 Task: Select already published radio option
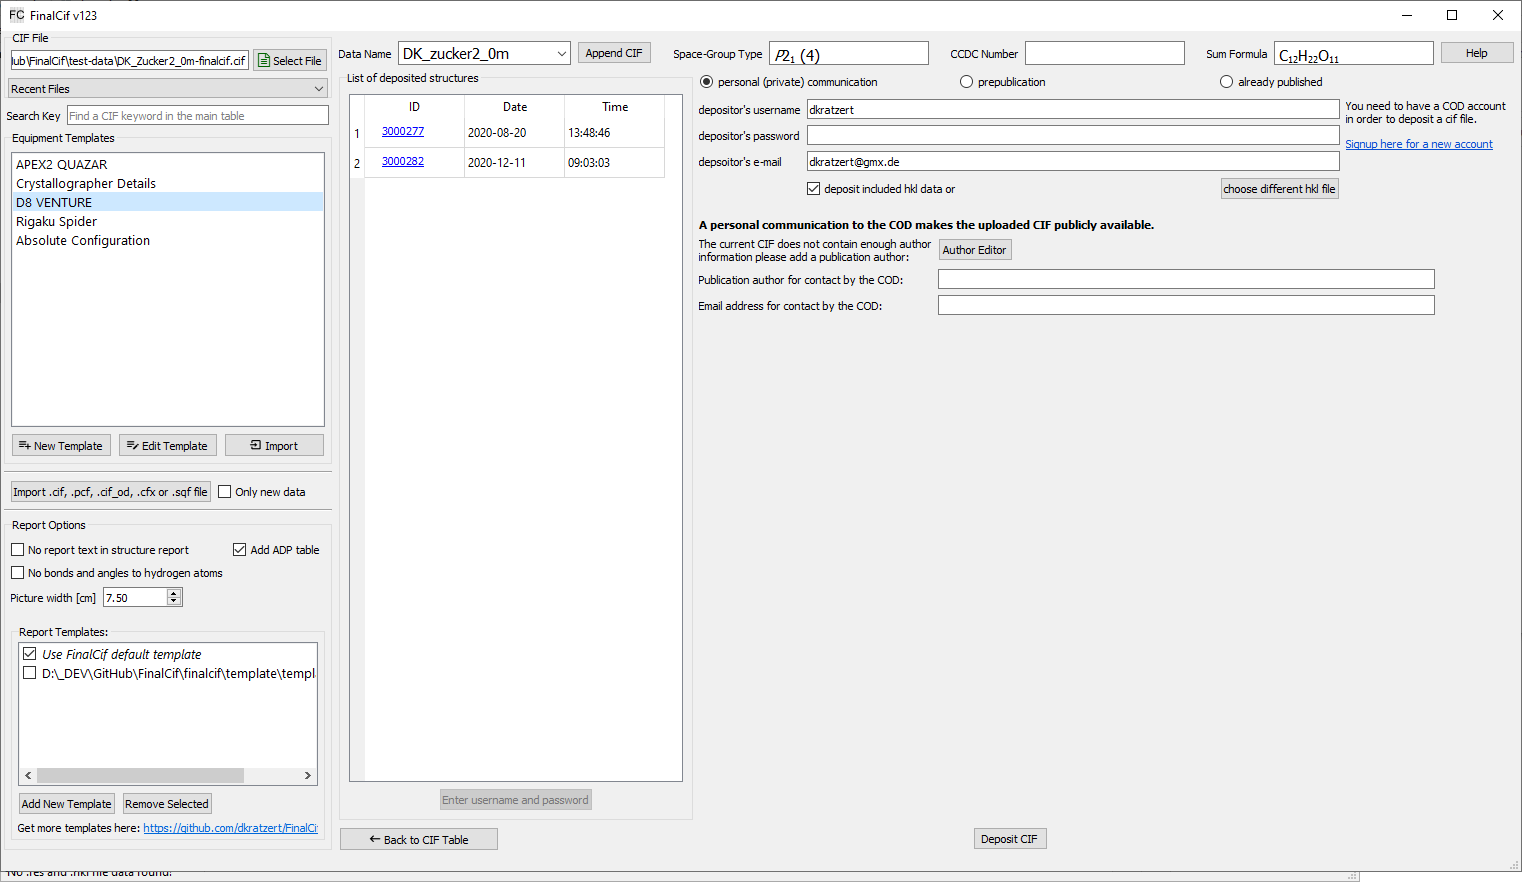[1226, 82]
